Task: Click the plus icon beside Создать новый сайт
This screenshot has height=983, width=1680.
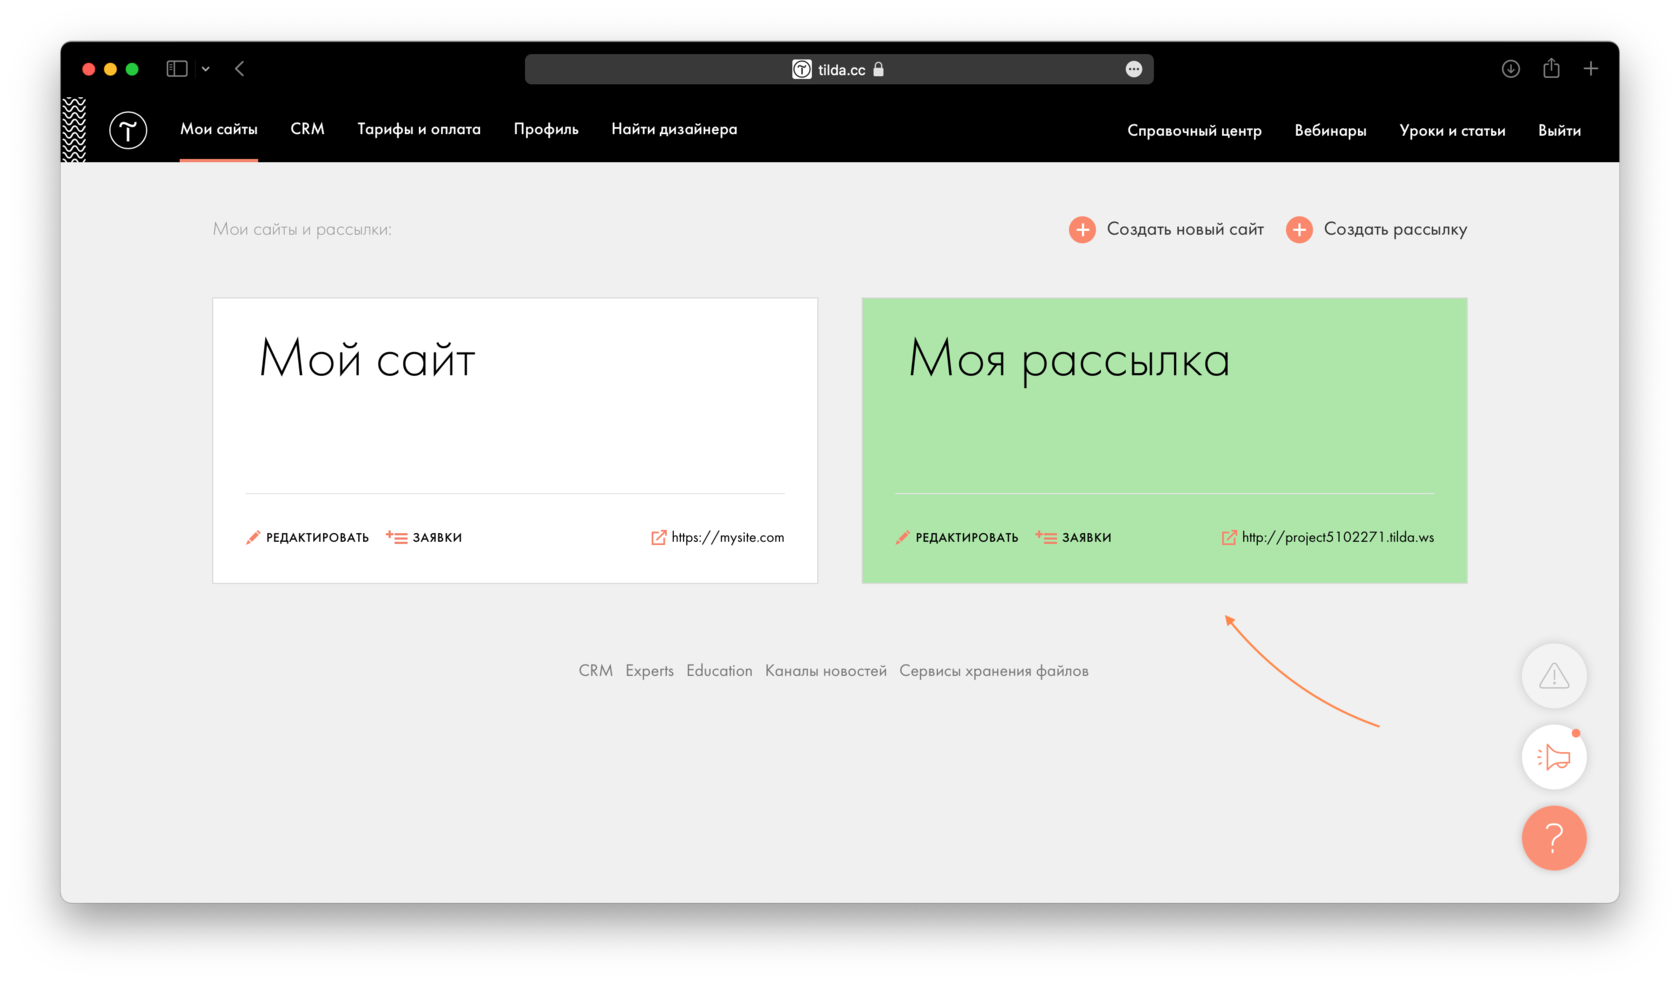Action: (x=1082, y=230)
